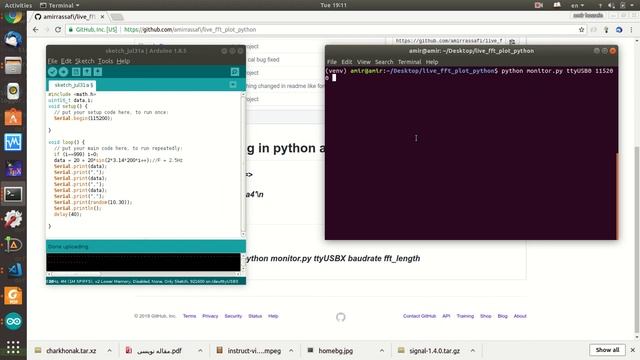The image size is (640, 360).
Task: Click the Arduino New sketch icon
Action: click(x=76, y=72)
